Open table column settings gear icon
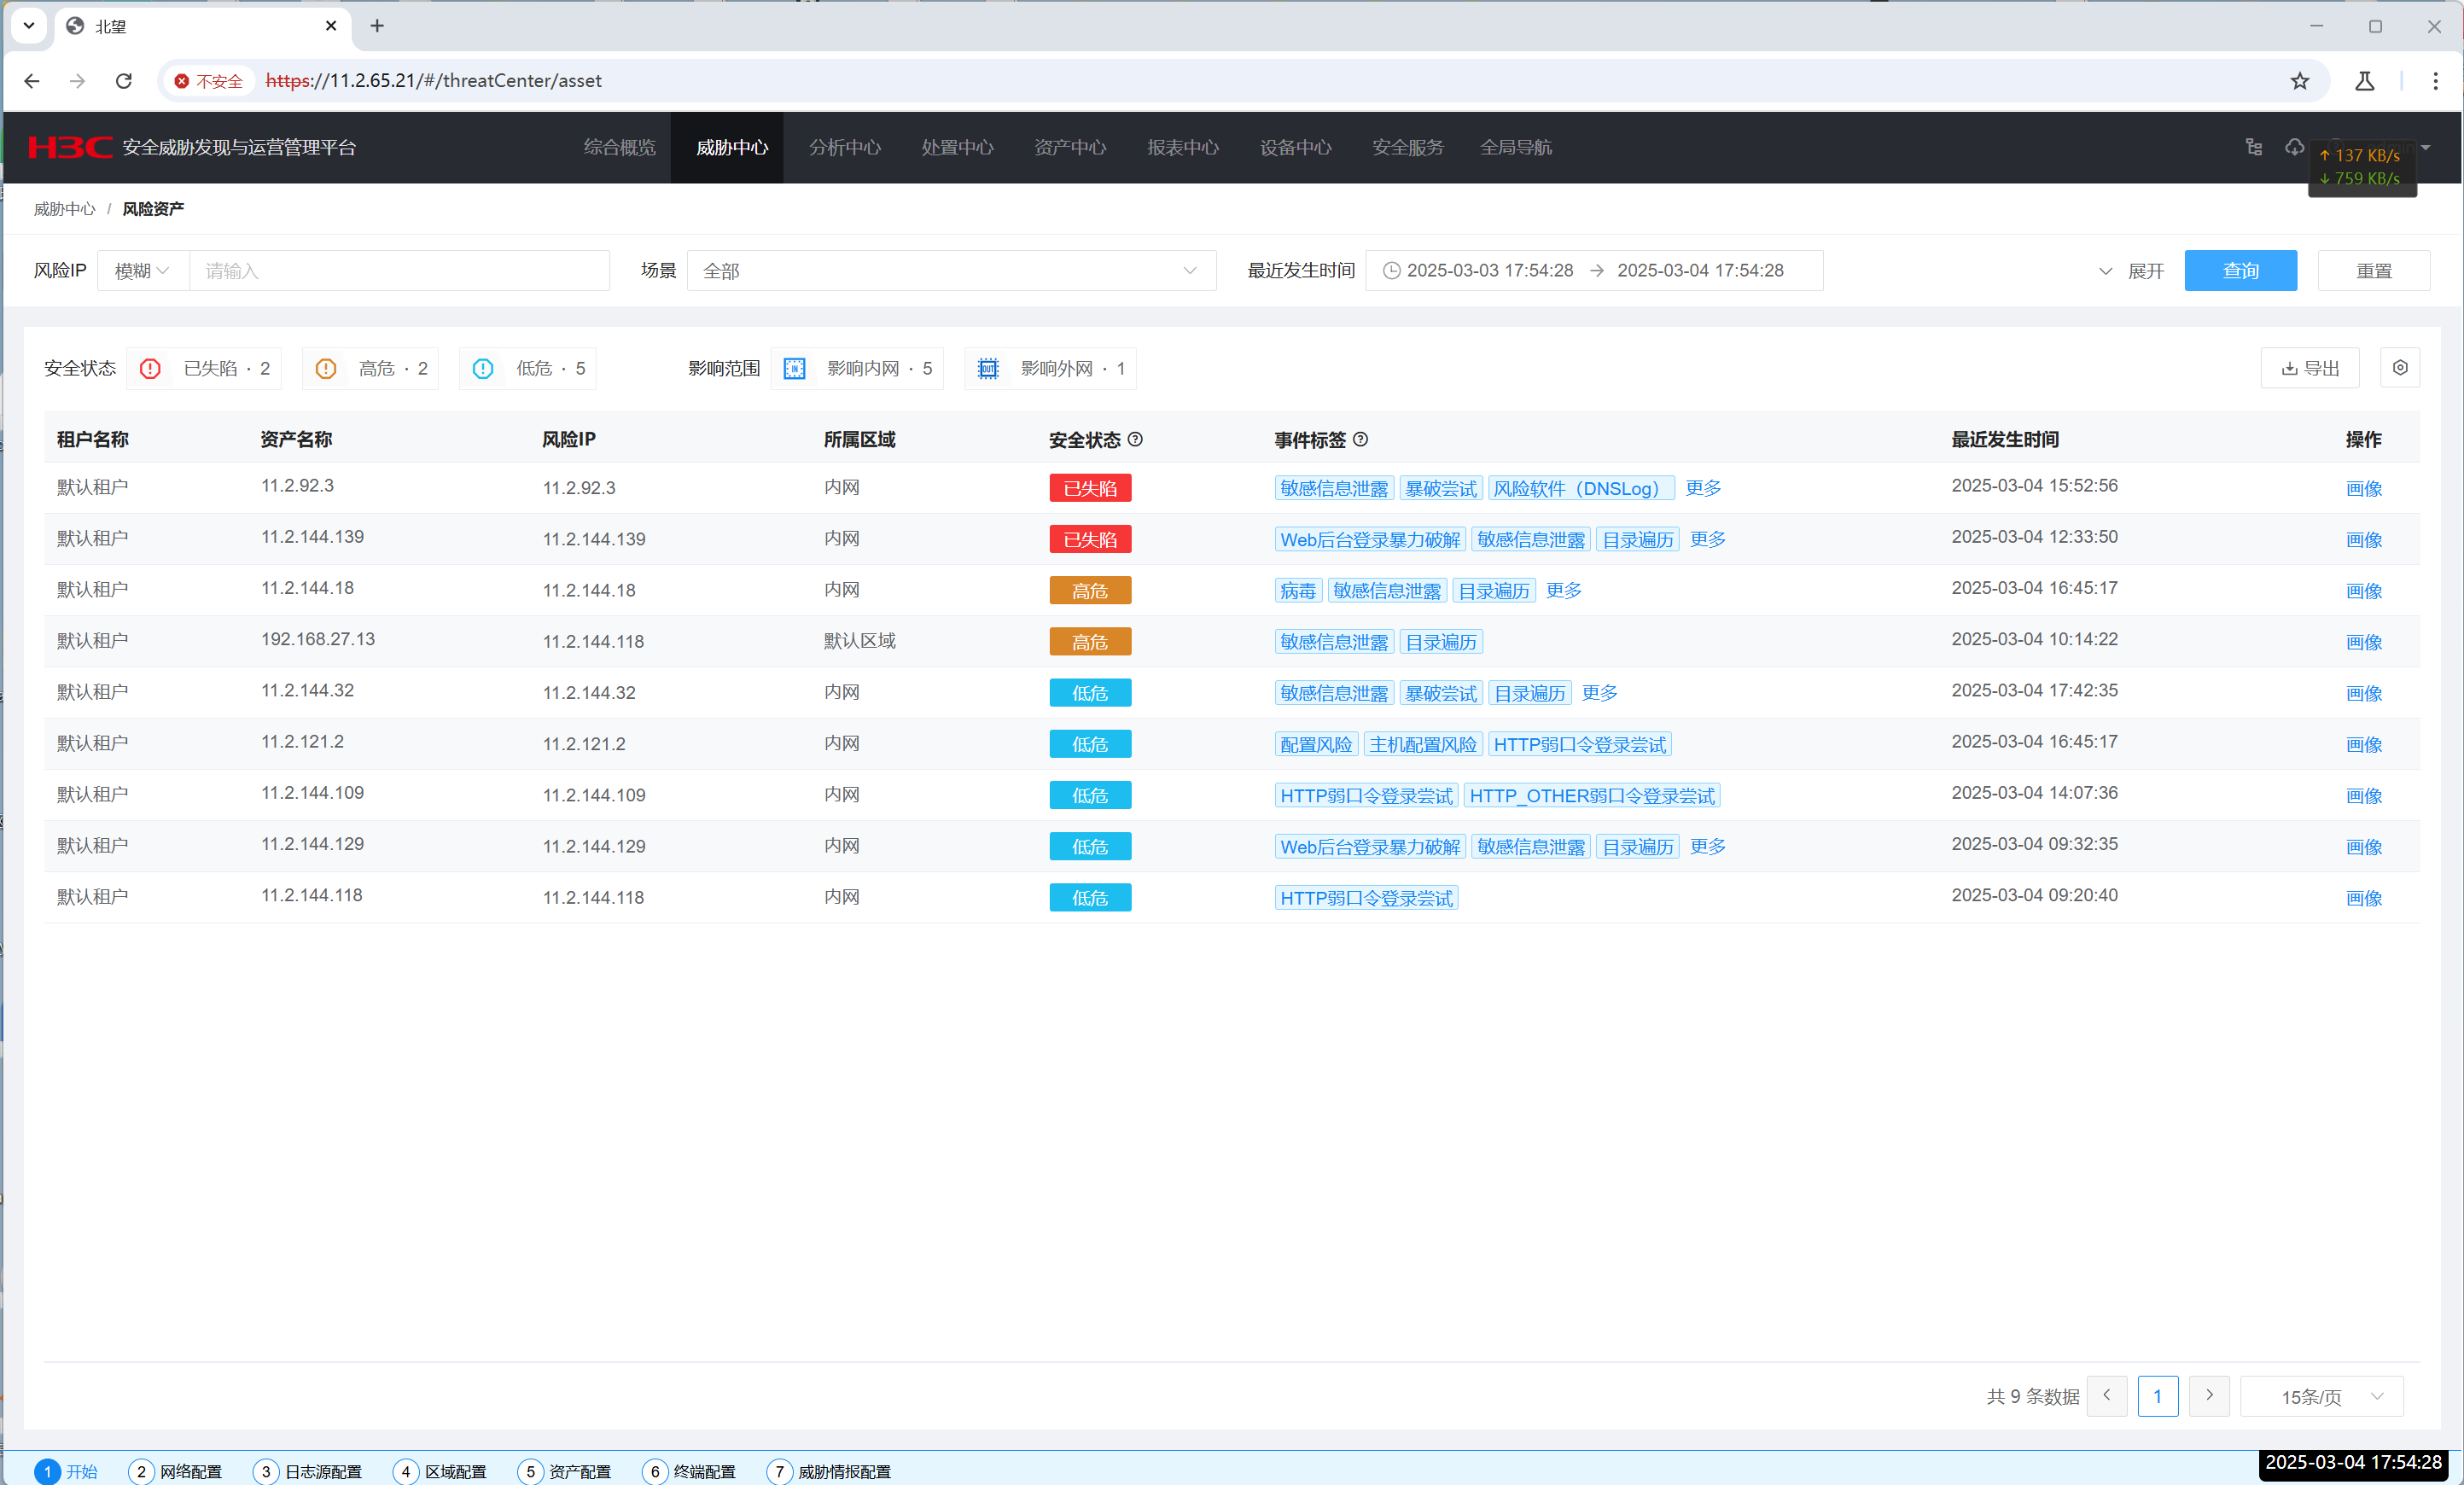The image size is (2464, 1485). [x=2400, y=368]
